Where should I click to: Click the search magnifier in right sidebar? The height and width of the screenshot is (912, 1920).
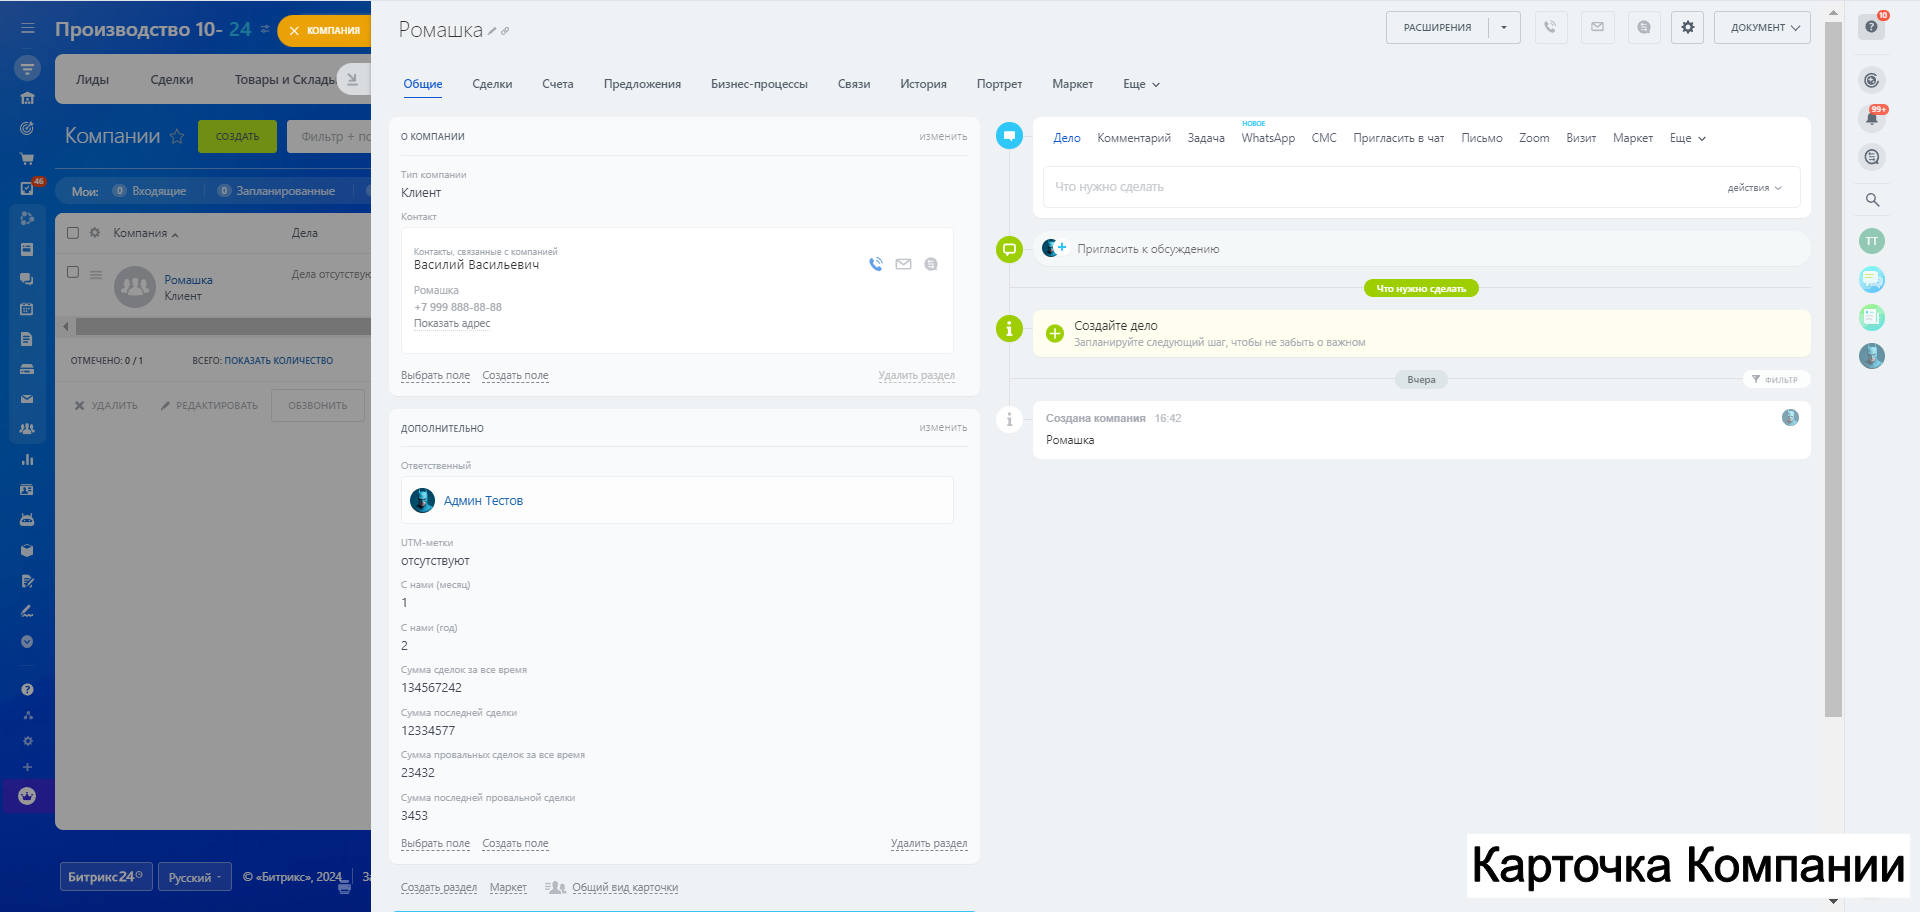1872,200
